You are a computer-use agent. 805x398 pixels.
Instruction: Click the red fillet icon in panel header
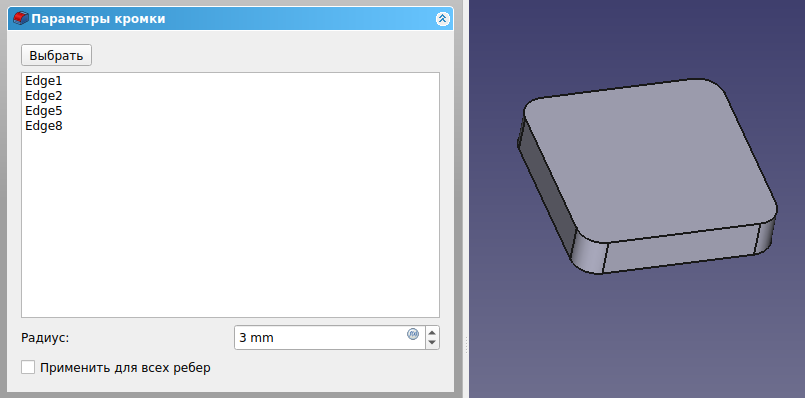click(21, 19)
